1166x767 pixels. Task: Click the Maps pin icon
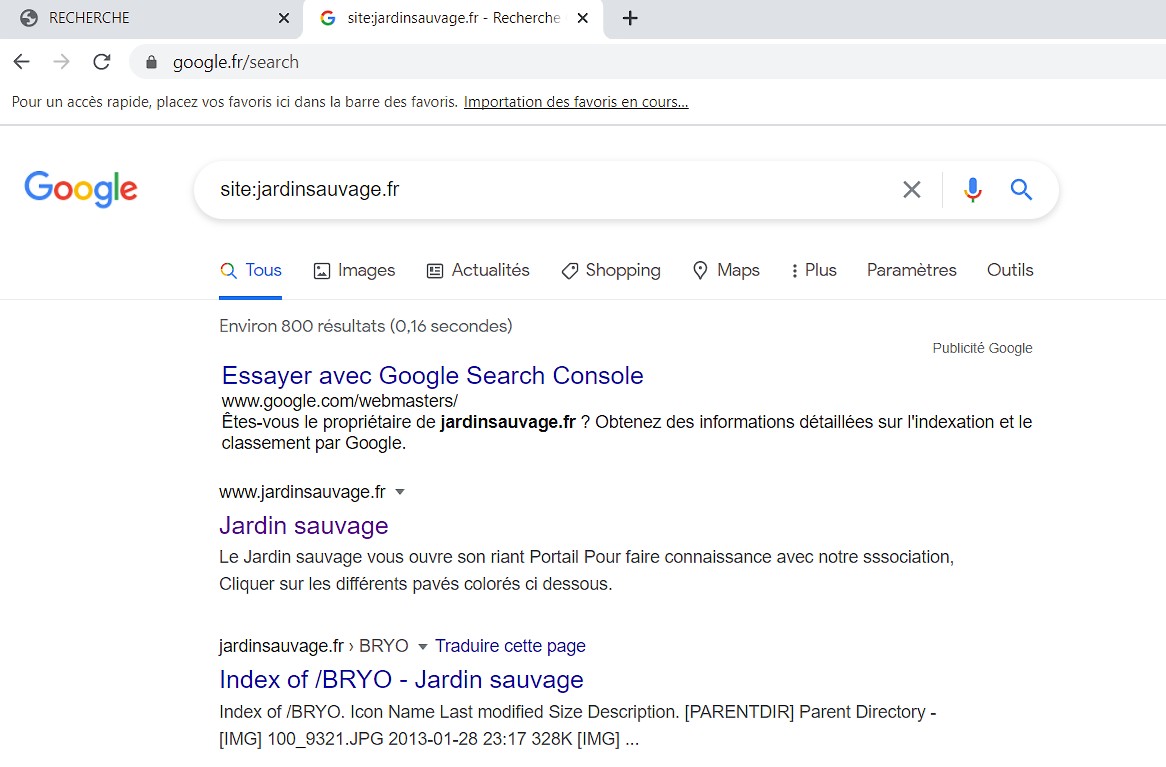click(700, 271)
